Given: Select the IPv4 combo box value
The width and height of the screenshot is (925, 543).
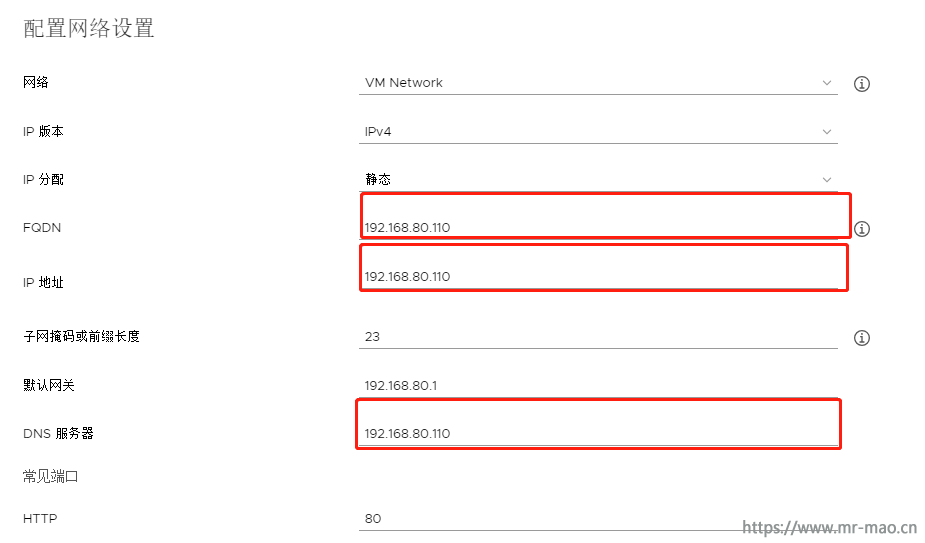Looking at the screenshot, I should click(598, 132).
